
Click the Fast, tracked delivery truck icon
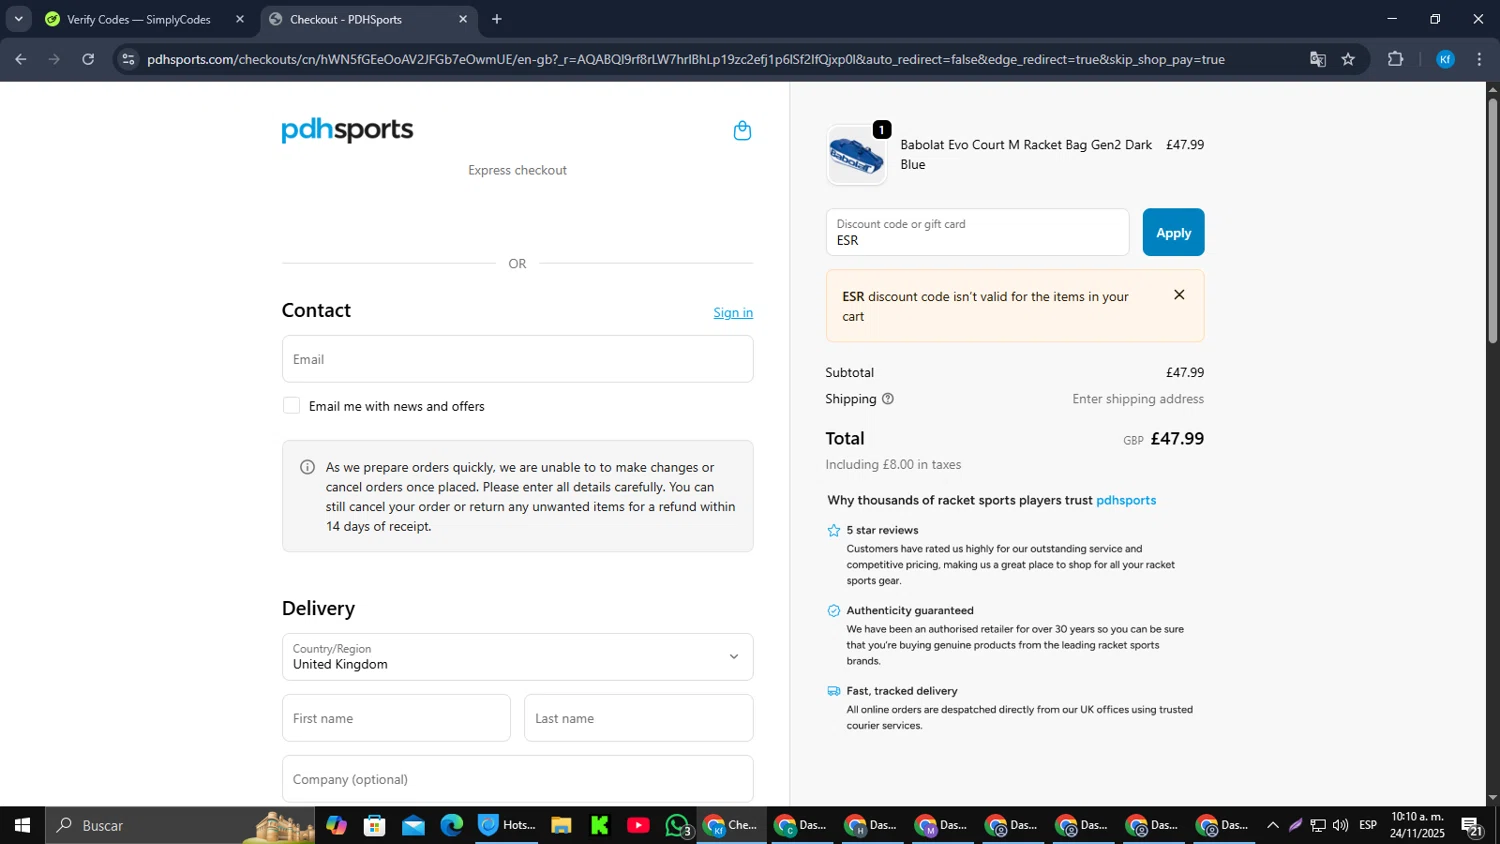pyautogui.click(x=834, y=691)
